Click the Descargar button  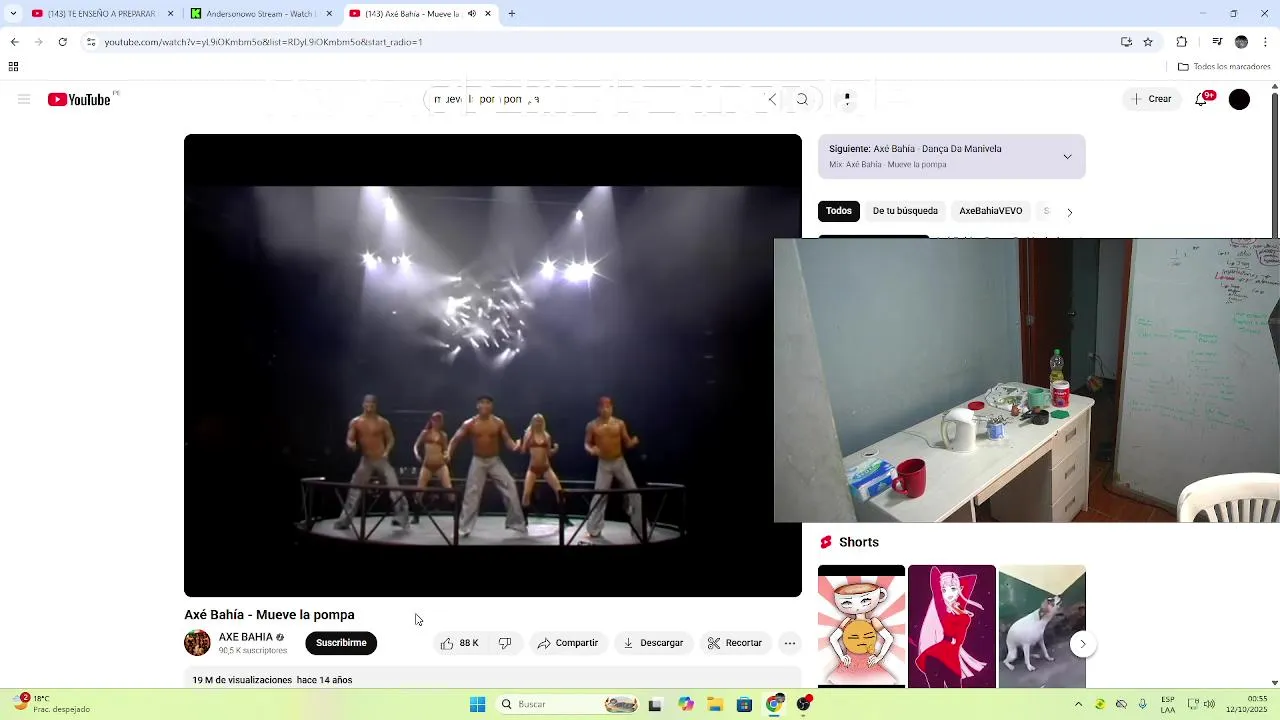point(653,643)
